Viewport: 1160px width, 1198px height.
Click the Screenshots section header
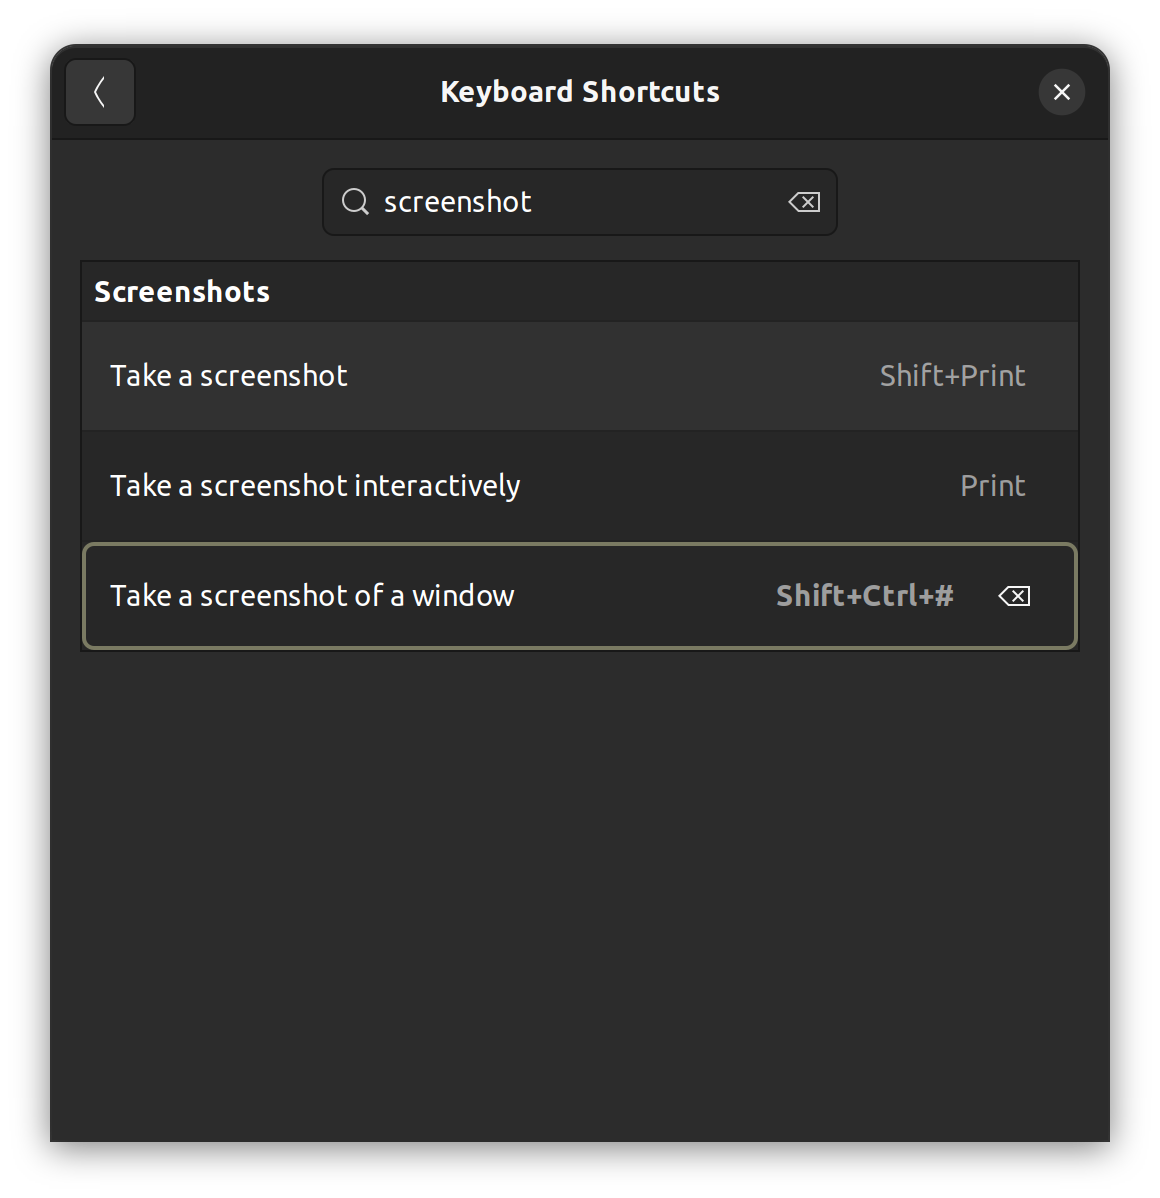182,292
